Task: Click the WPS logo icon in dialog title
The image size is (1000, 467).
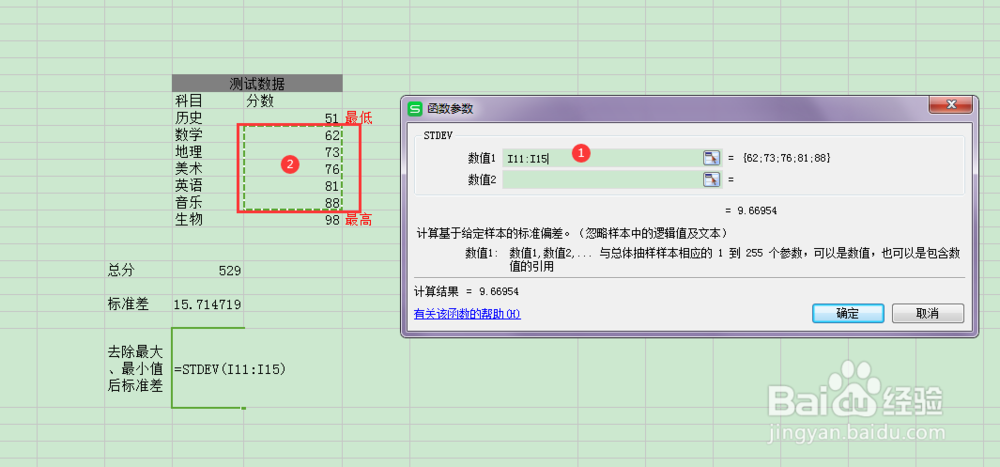Action: (x=415, y=108)
